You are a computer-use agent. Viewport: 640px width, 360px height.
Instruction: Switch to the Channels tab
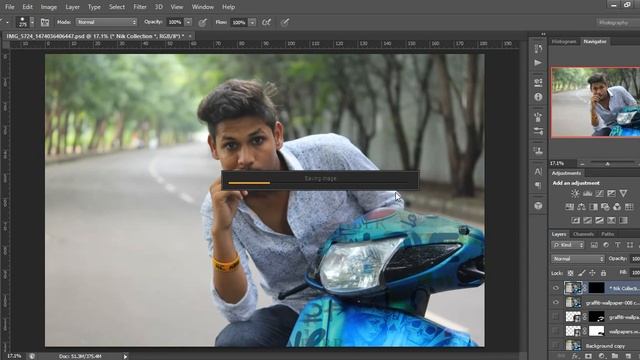(583, 234)
